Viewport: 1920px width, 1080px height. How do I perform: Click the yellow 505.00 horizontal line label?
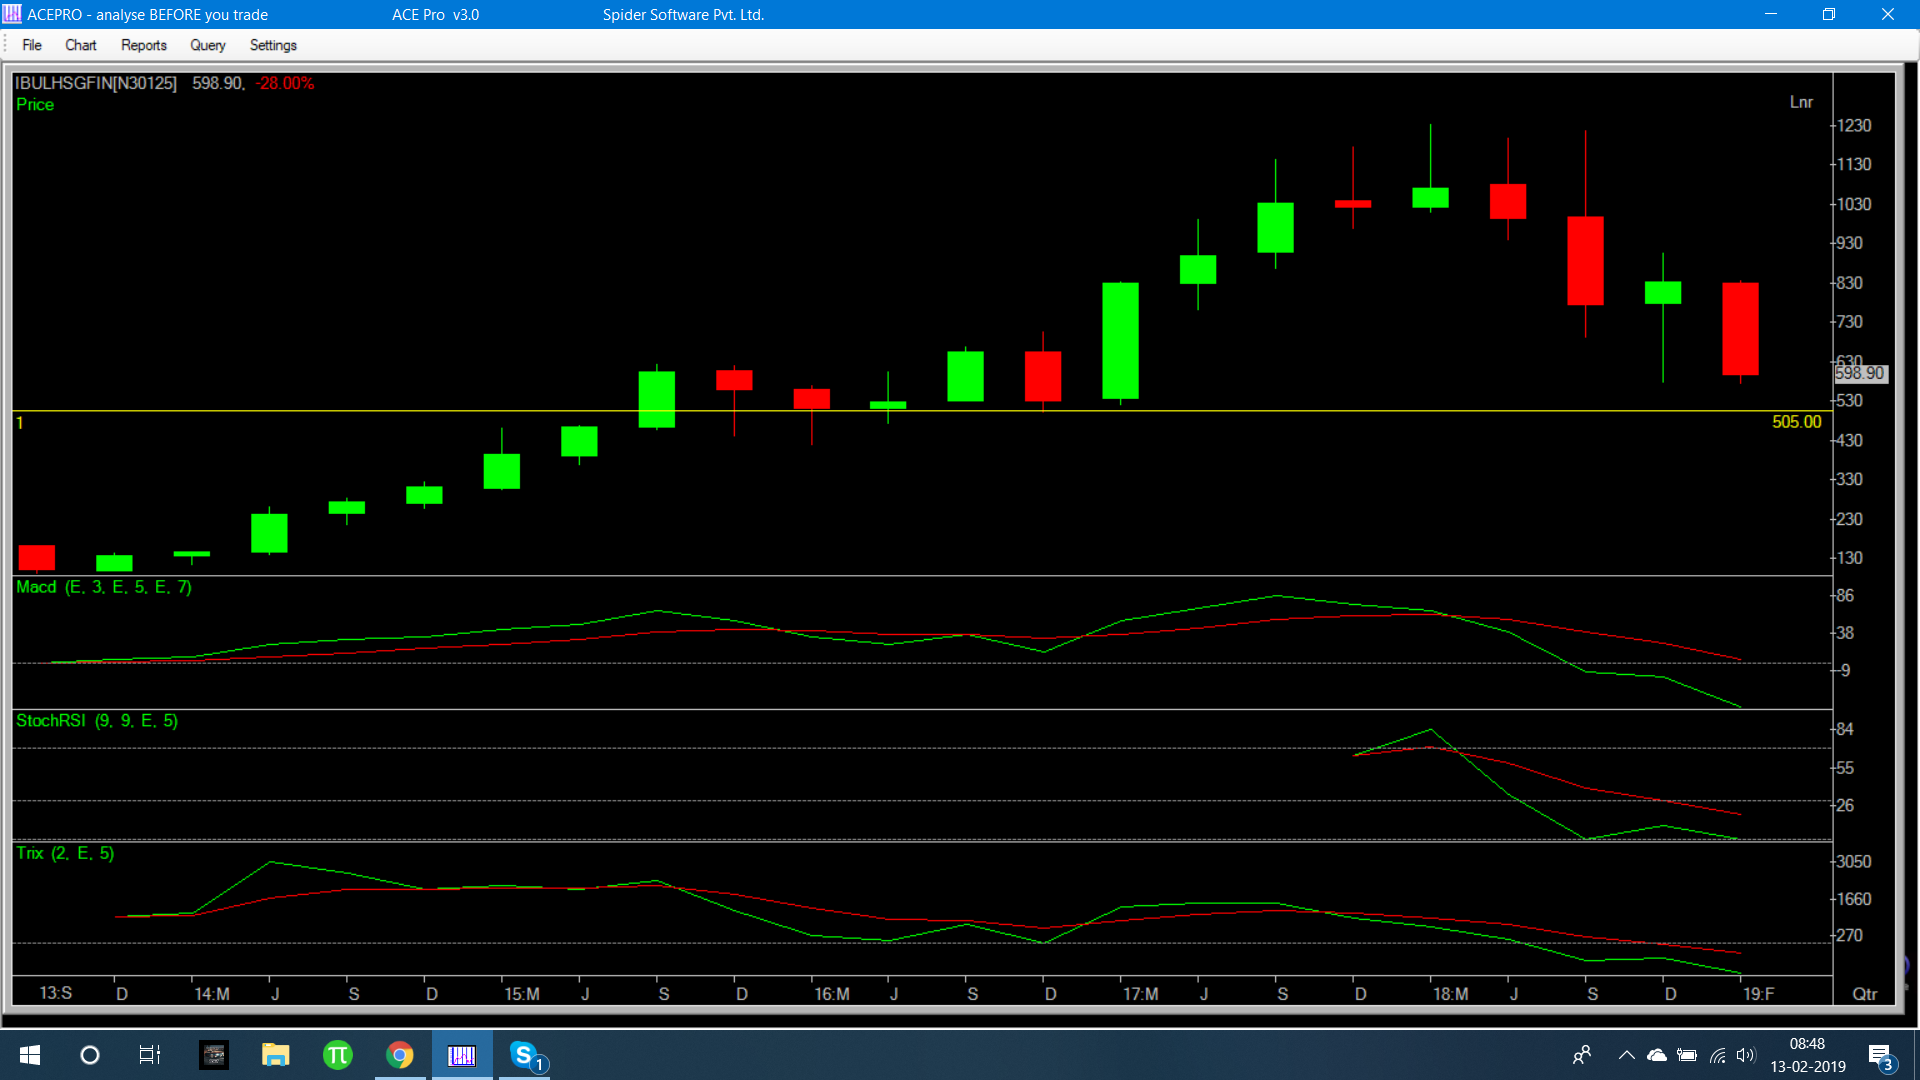pos(1796,422)
